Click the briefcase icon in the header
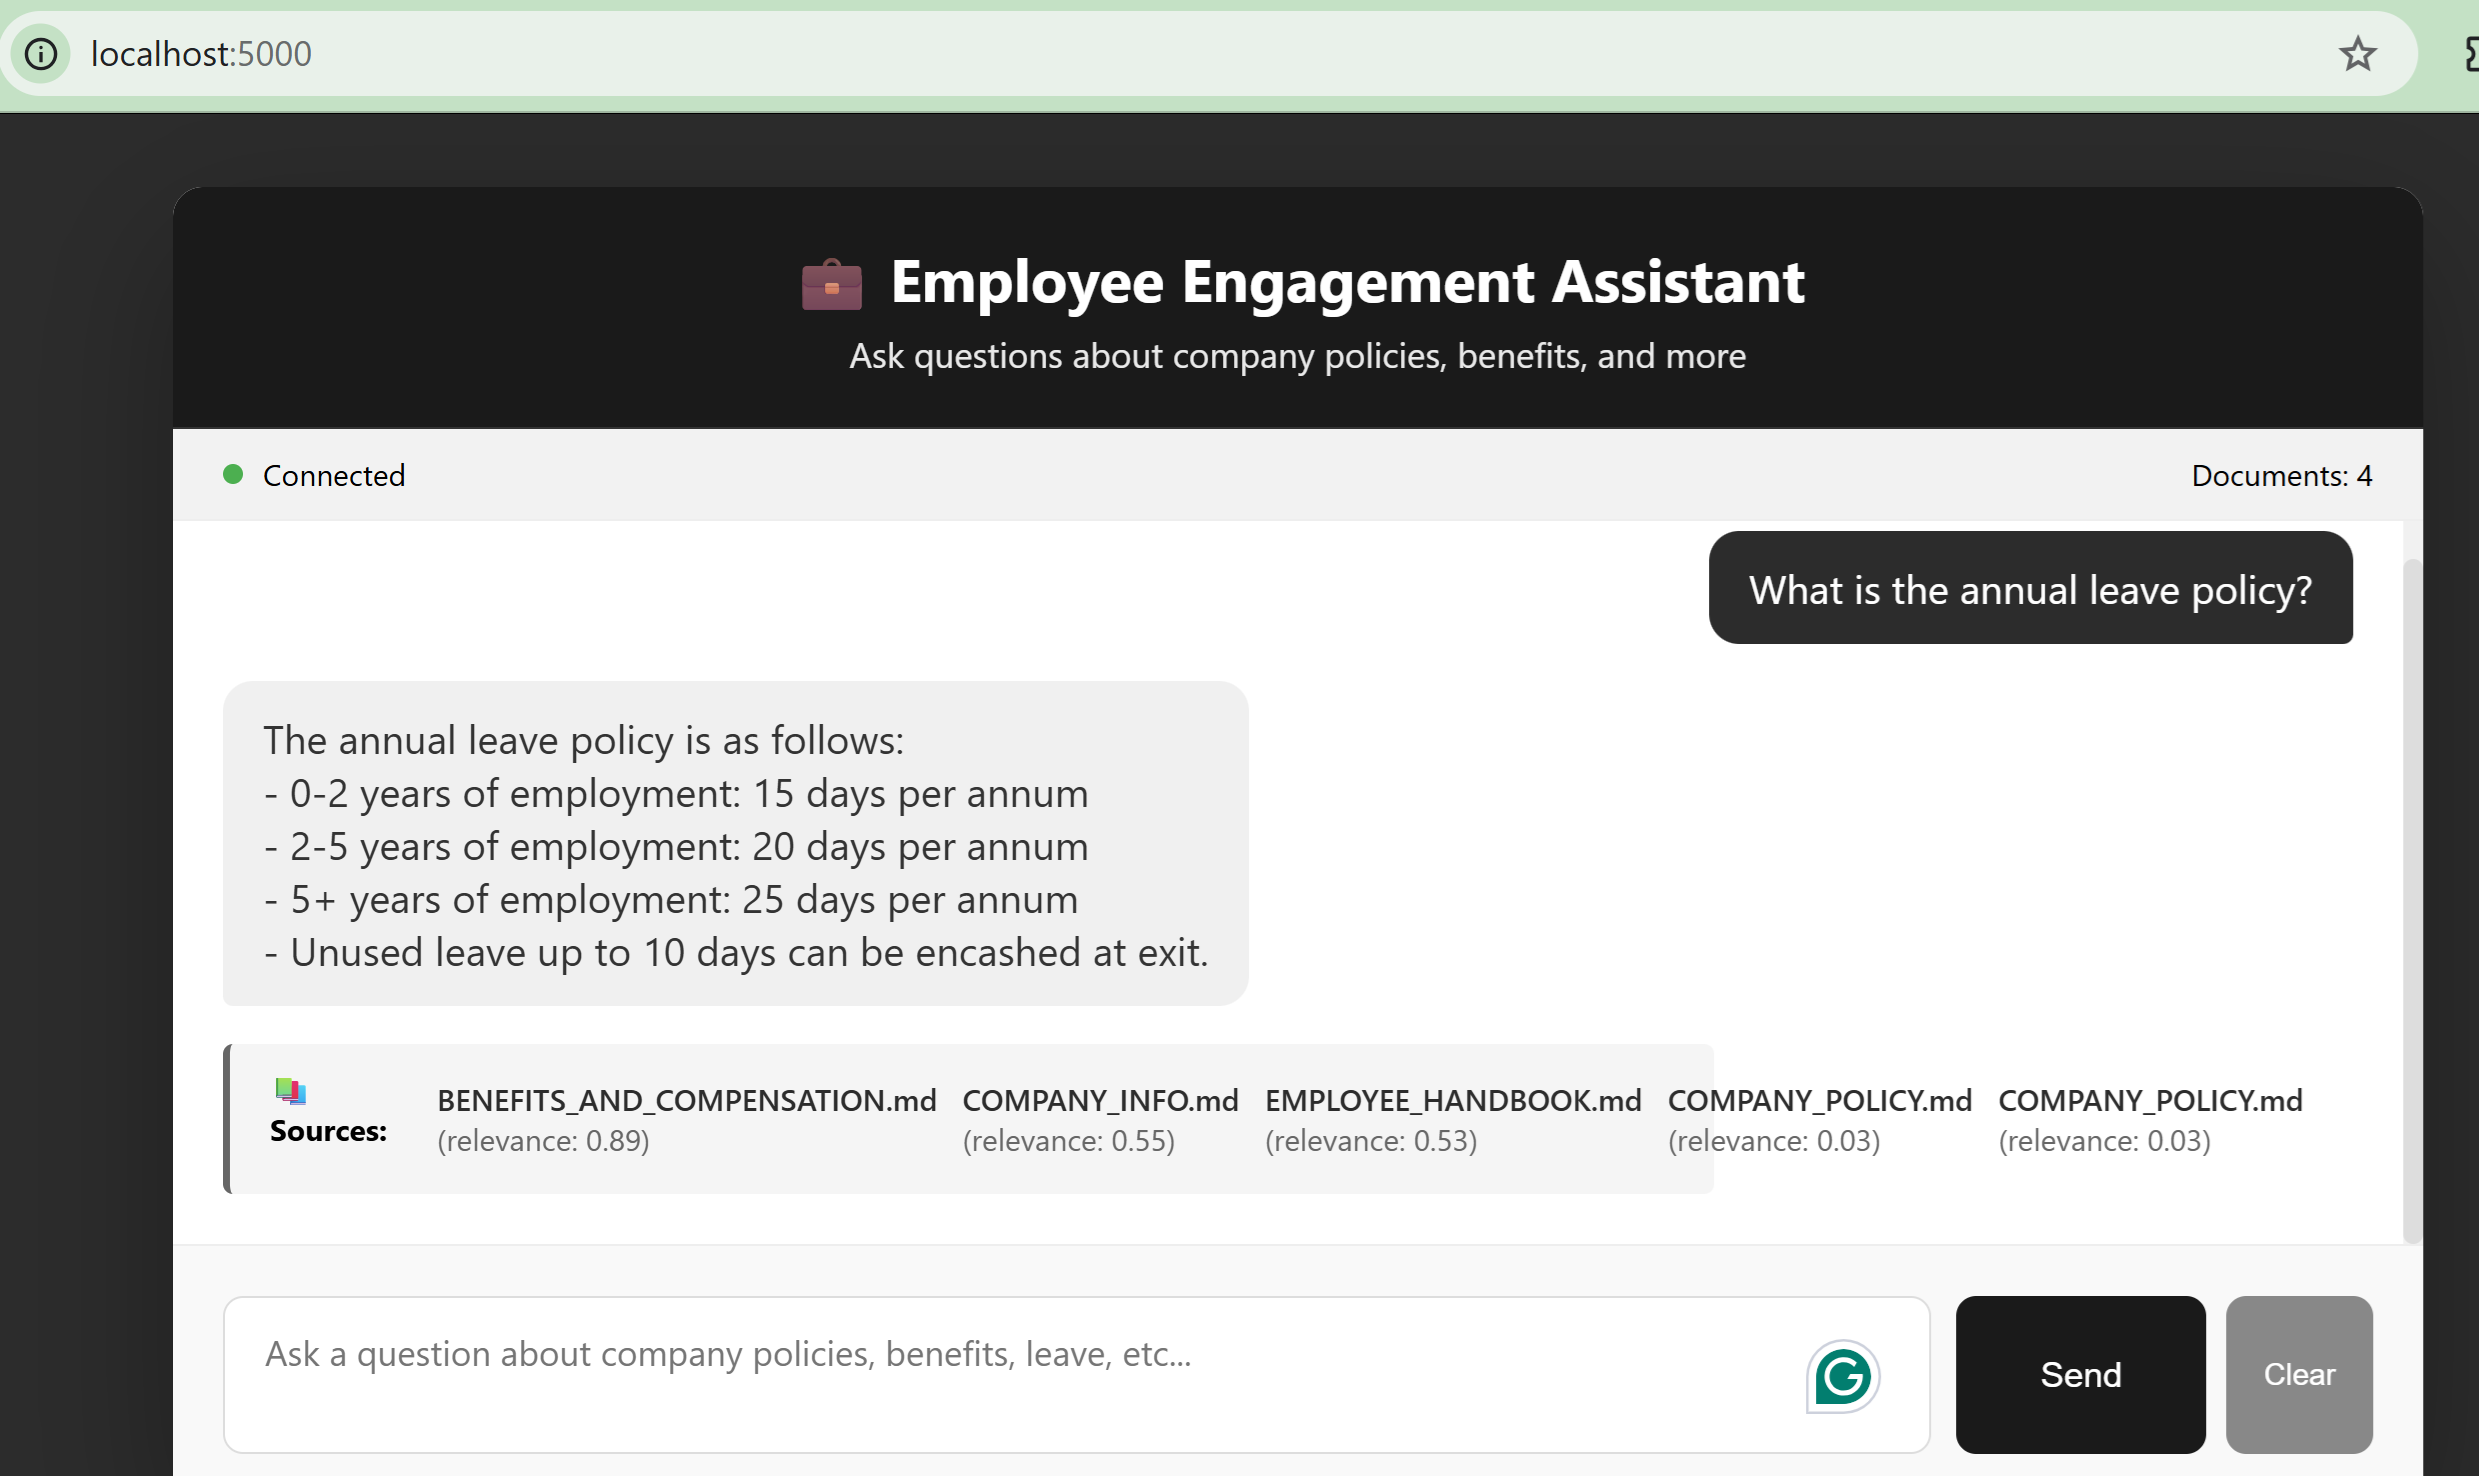2479x1476 pixels. pyautogui.click(x=831, y=285)
